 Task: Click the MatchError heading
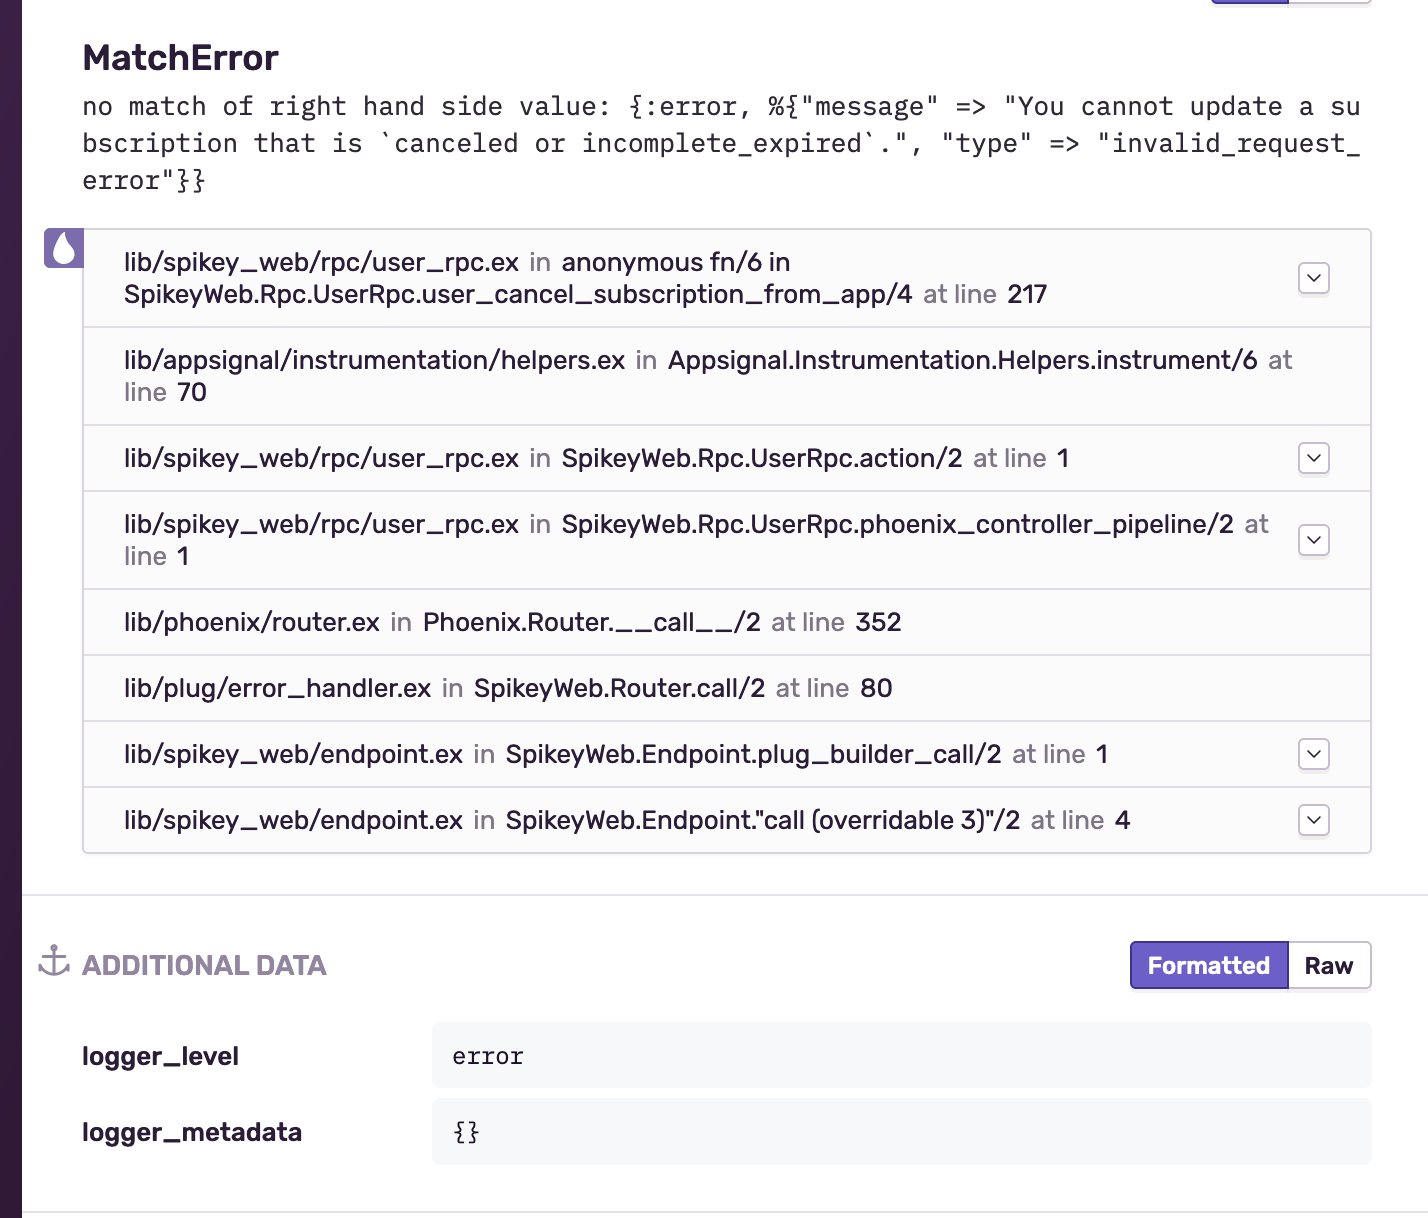pyautogui.click(x=180, y=57)
